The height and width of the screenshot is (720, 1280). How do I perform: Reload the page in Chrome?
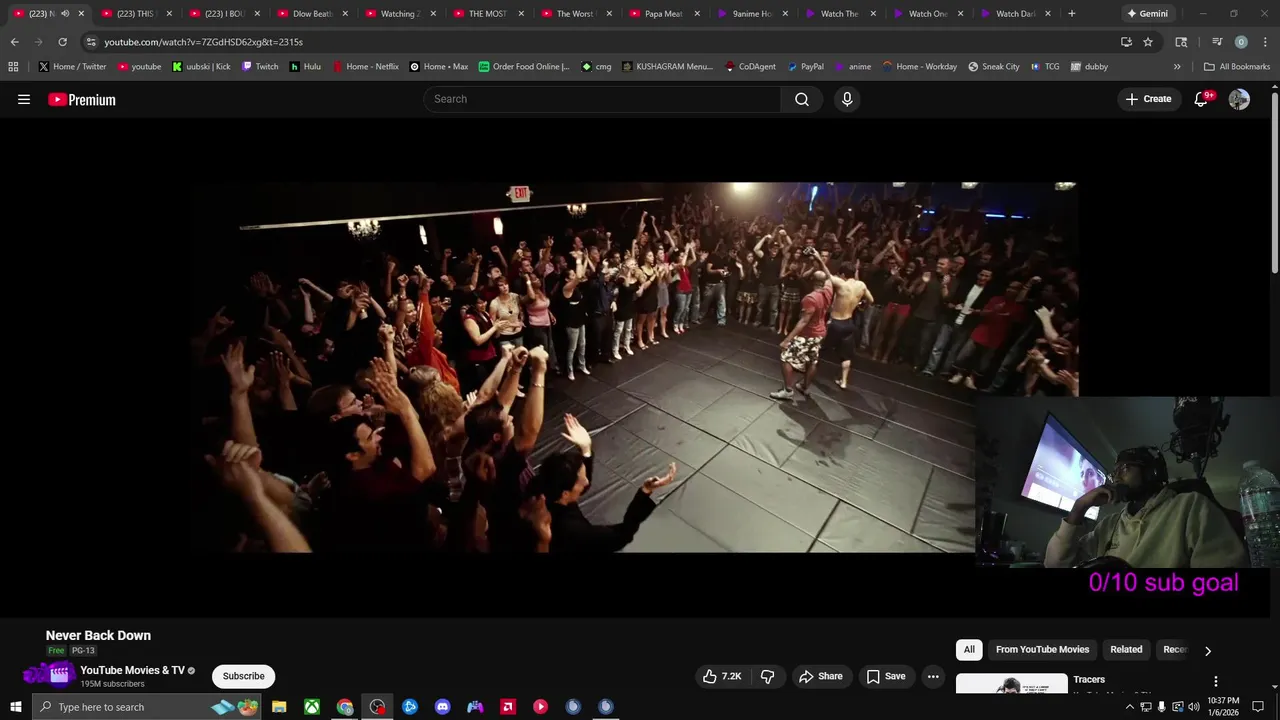62,42
